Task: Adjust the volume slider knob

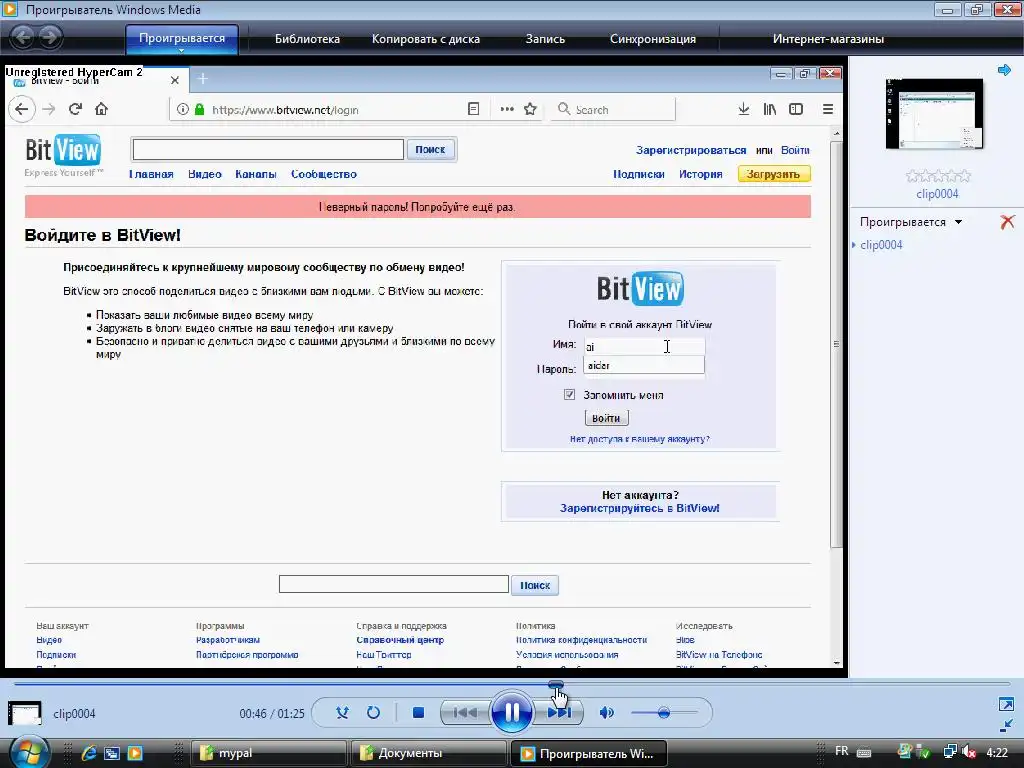Action: [664, 712]
